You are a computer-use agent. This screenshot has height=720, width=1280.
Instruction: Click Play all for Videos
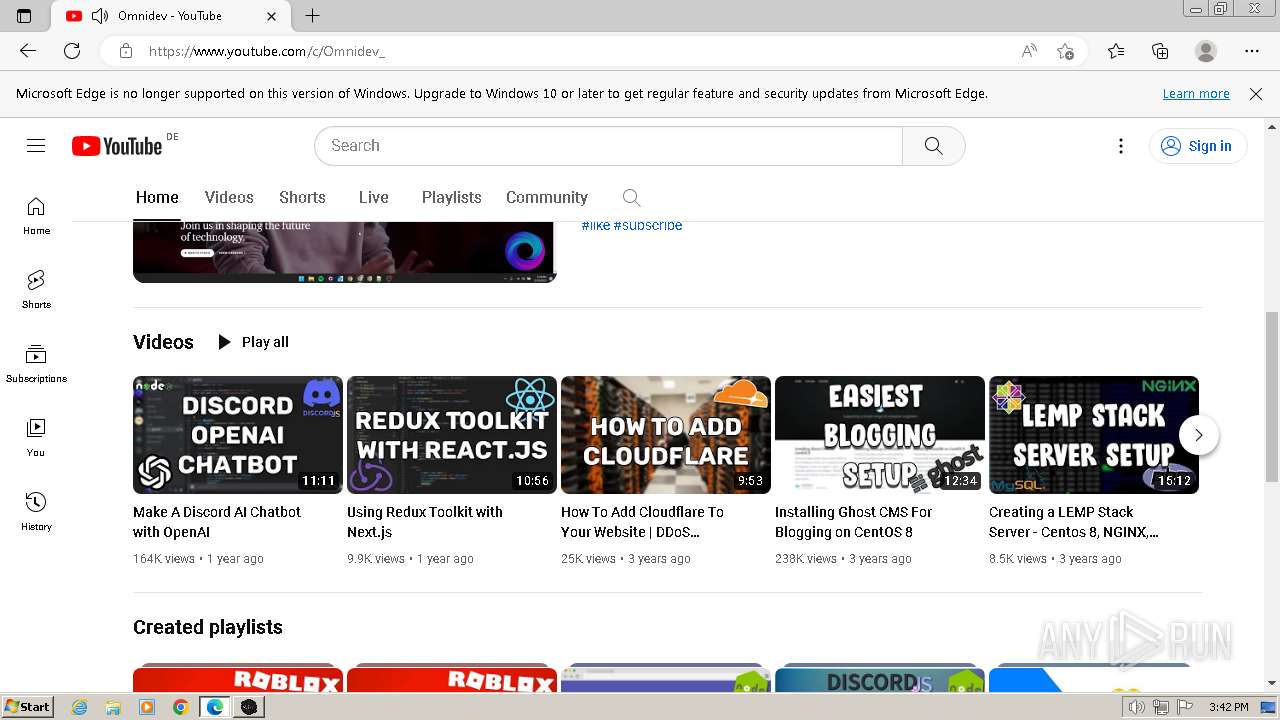point(253,342)
